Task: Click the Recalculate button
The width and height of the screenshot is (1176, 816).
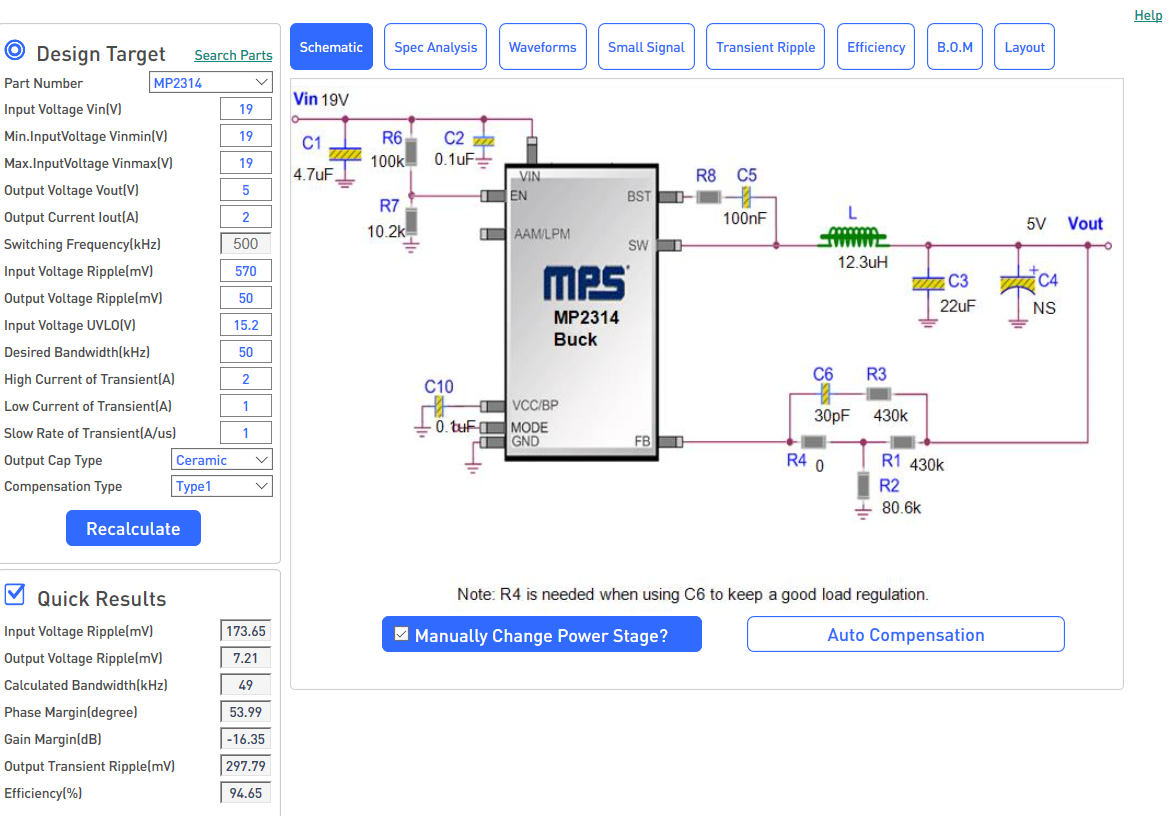Action: (x=134, y=528)
